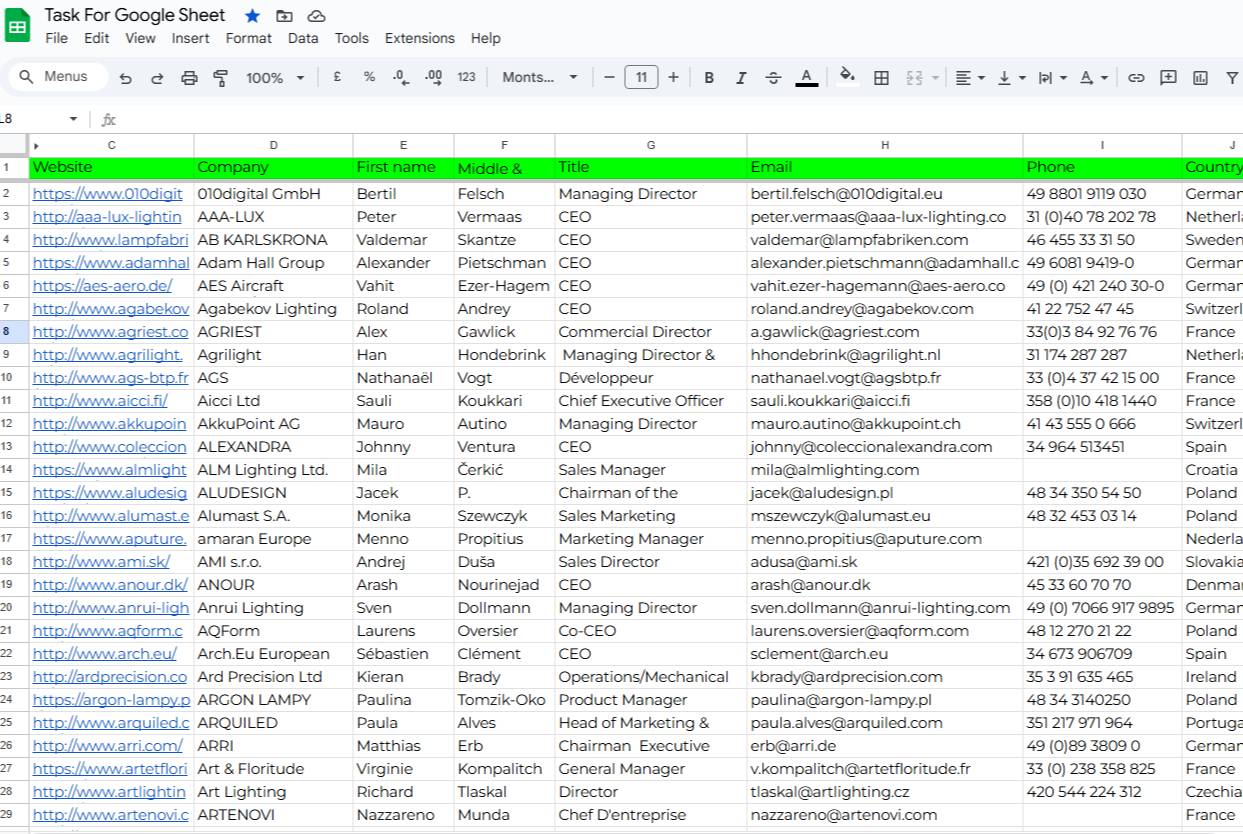Open horizontal align dropdown
The width and height of the screenshot is (1243, 834).
(x=969, y=78)
